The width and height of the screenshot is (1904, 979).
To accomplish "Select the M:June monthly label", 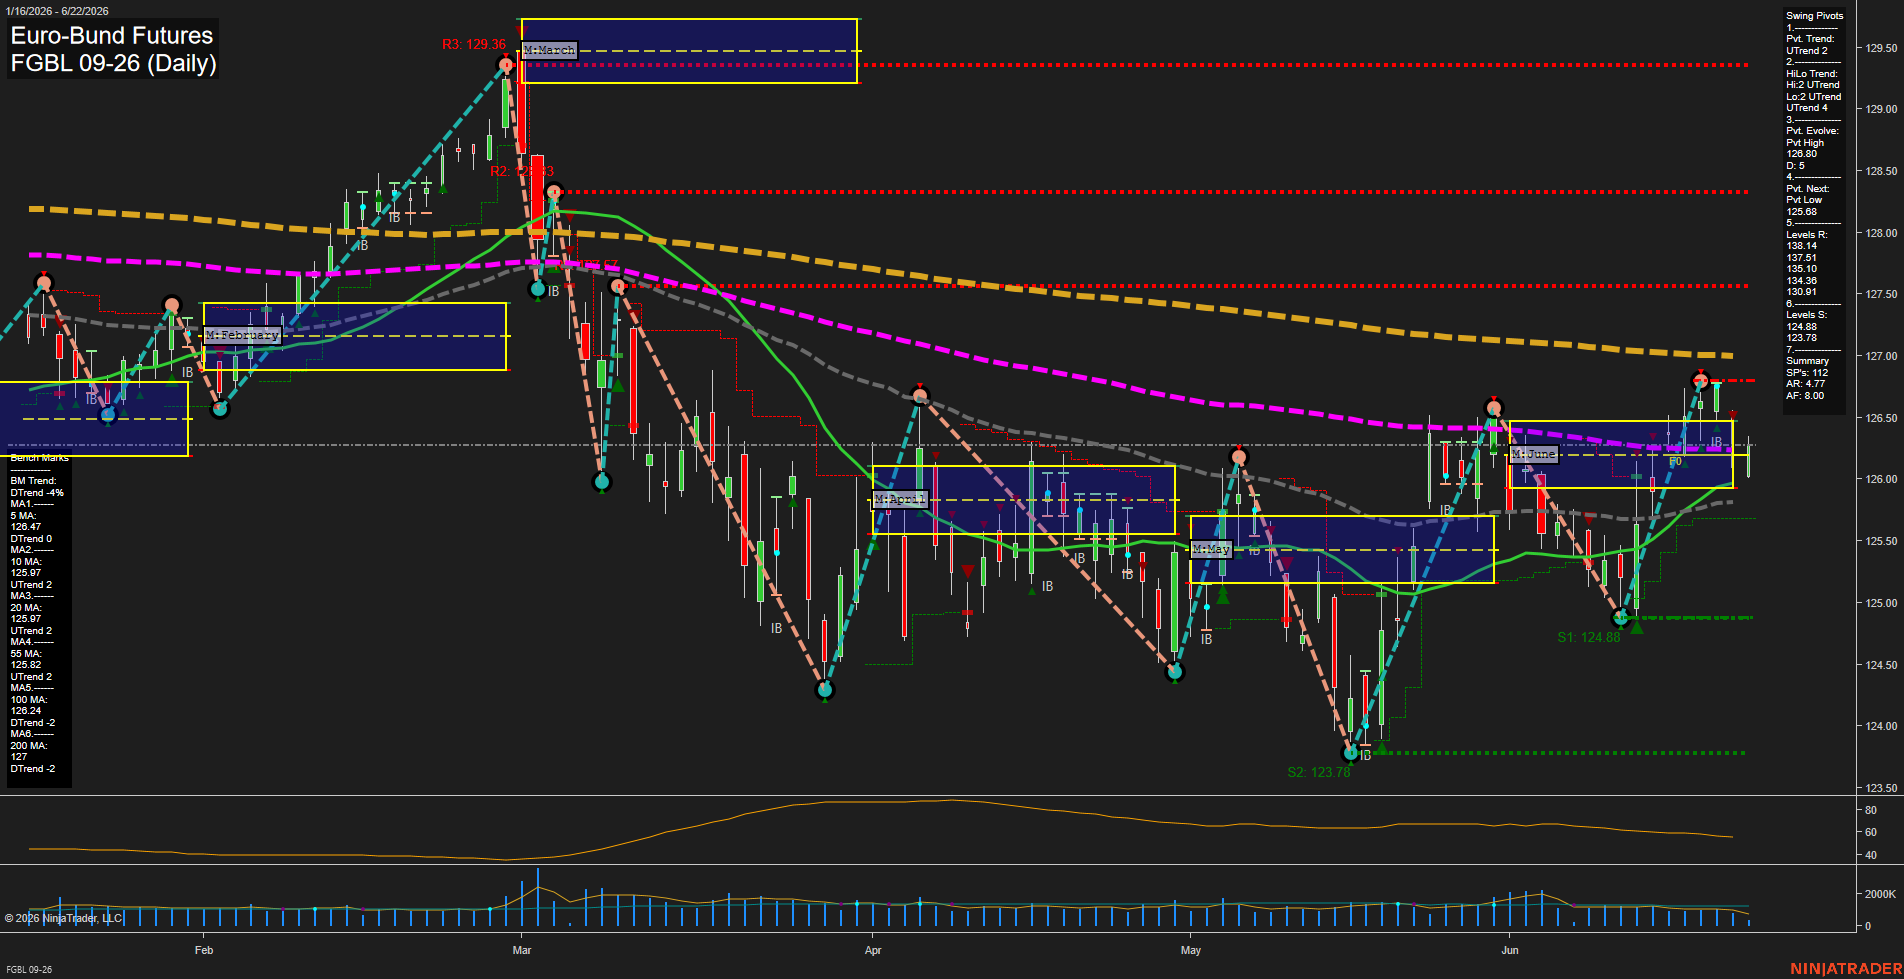I will (x=1534, y=454).
